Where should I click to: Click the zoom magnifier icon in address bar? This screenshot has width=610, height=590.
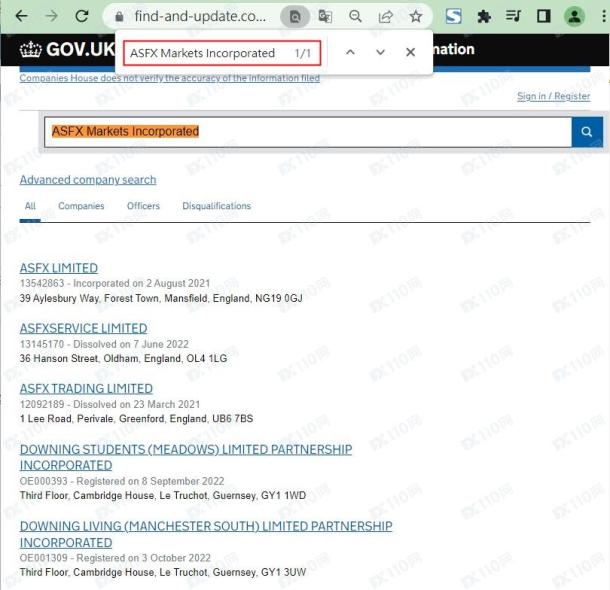pos(355,16)
